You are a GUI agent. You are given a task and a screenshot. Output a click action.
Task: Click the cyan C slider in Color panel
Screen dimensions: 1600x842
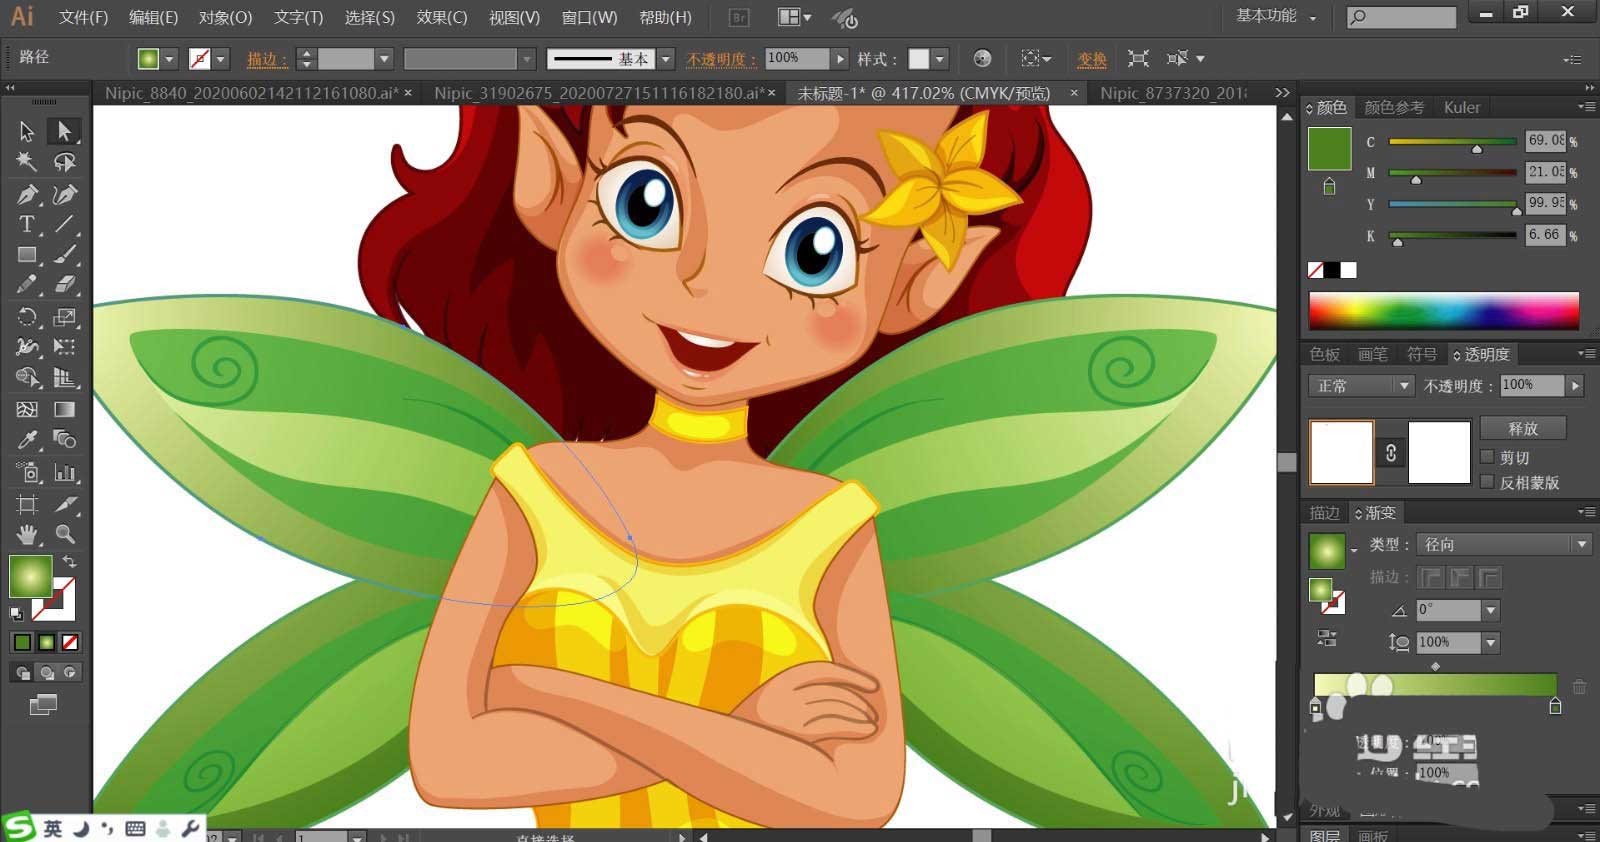(x=1452, y=142)
